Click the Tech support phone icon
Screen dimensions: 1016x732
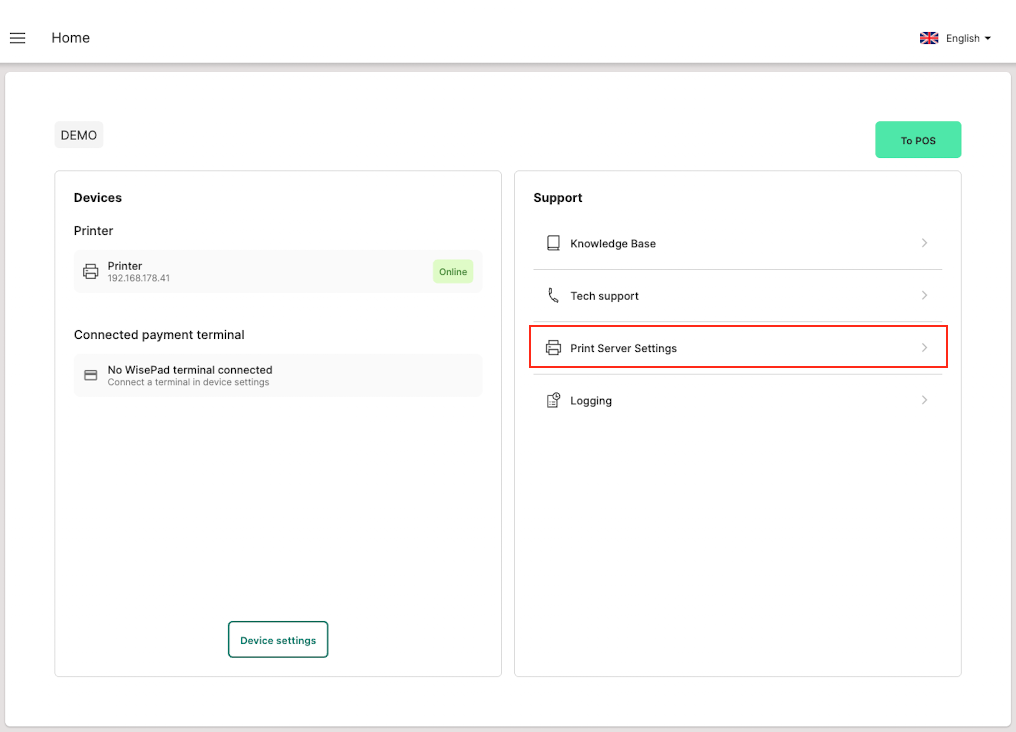pyautogui.click(x=553, y=296)
